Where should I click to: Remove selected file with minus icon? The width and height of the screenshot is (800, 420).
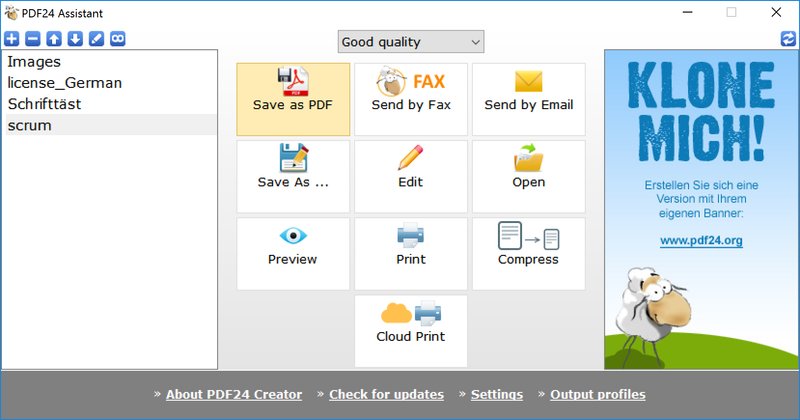(x=33, y=39)
